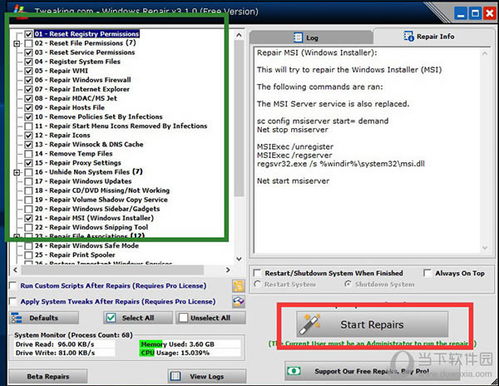This screenshot has width=499, height=386.
Task: Click the custom scripts icon beside Run Custom Scripts
Action: pos(238,286)
